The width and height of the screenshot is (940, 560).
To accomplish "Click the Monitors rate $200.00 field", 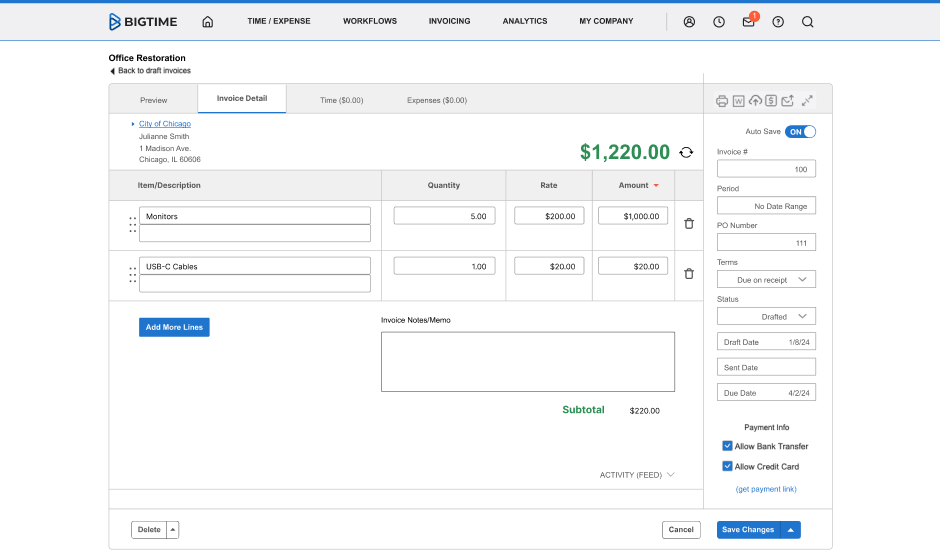I will tap(549, 216).
